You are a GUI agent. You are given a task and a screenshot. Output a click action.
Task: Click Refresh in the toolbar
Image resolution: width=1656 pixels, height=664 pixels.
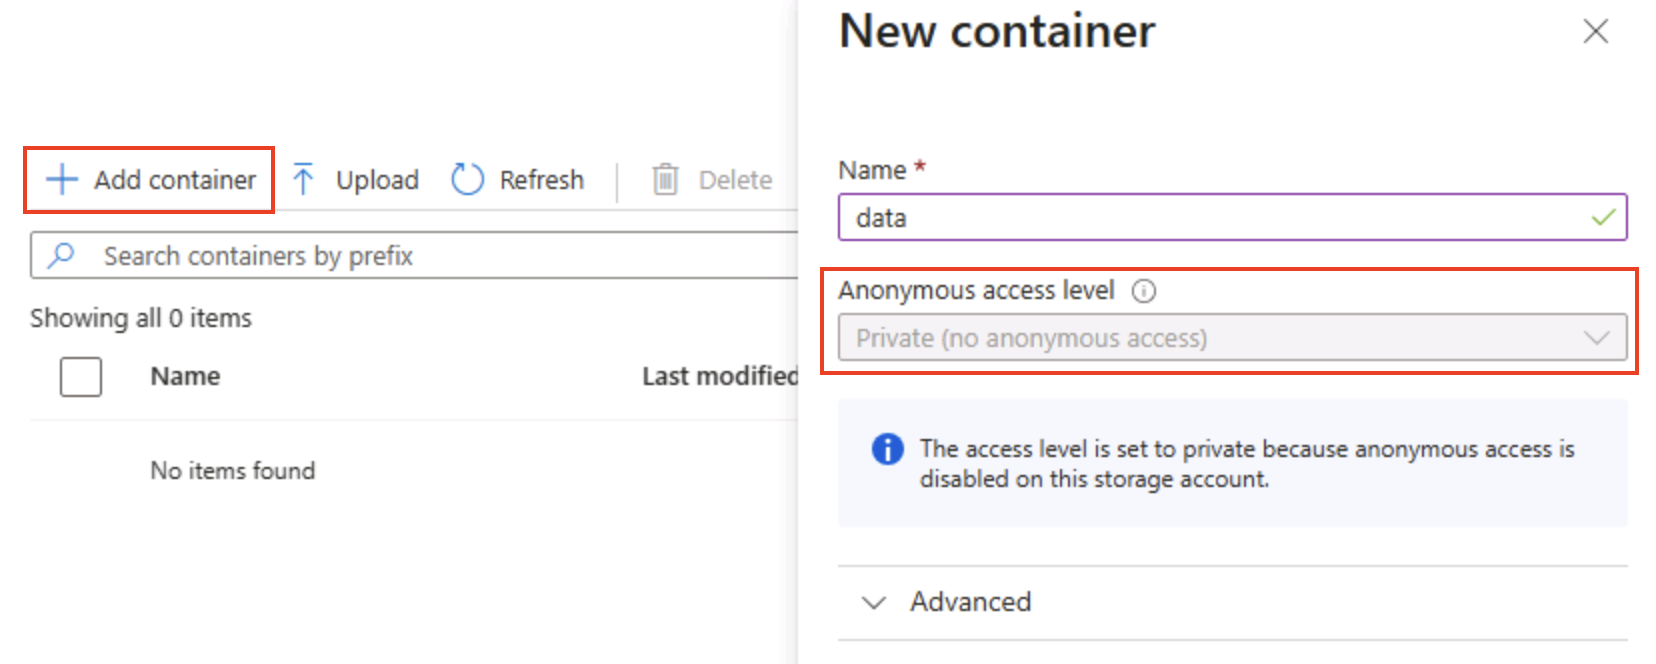541,179
